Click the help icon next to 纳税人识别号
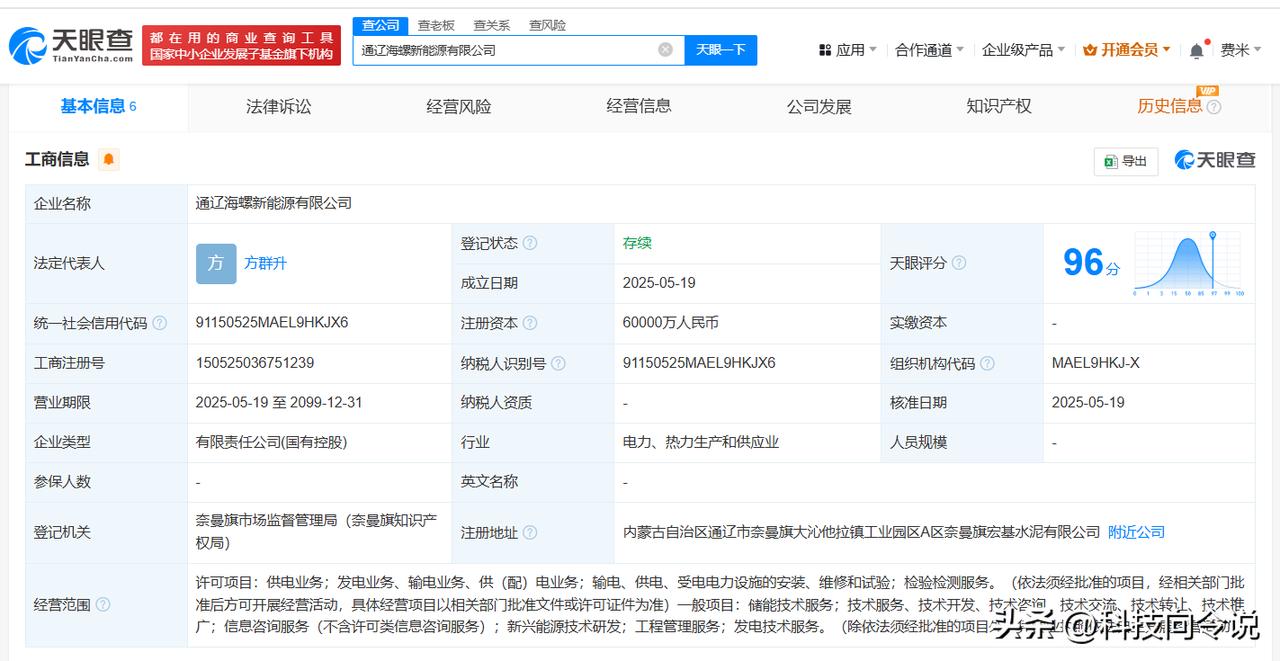The width and height of the screenshot is (1280, 661). point(558,363)
